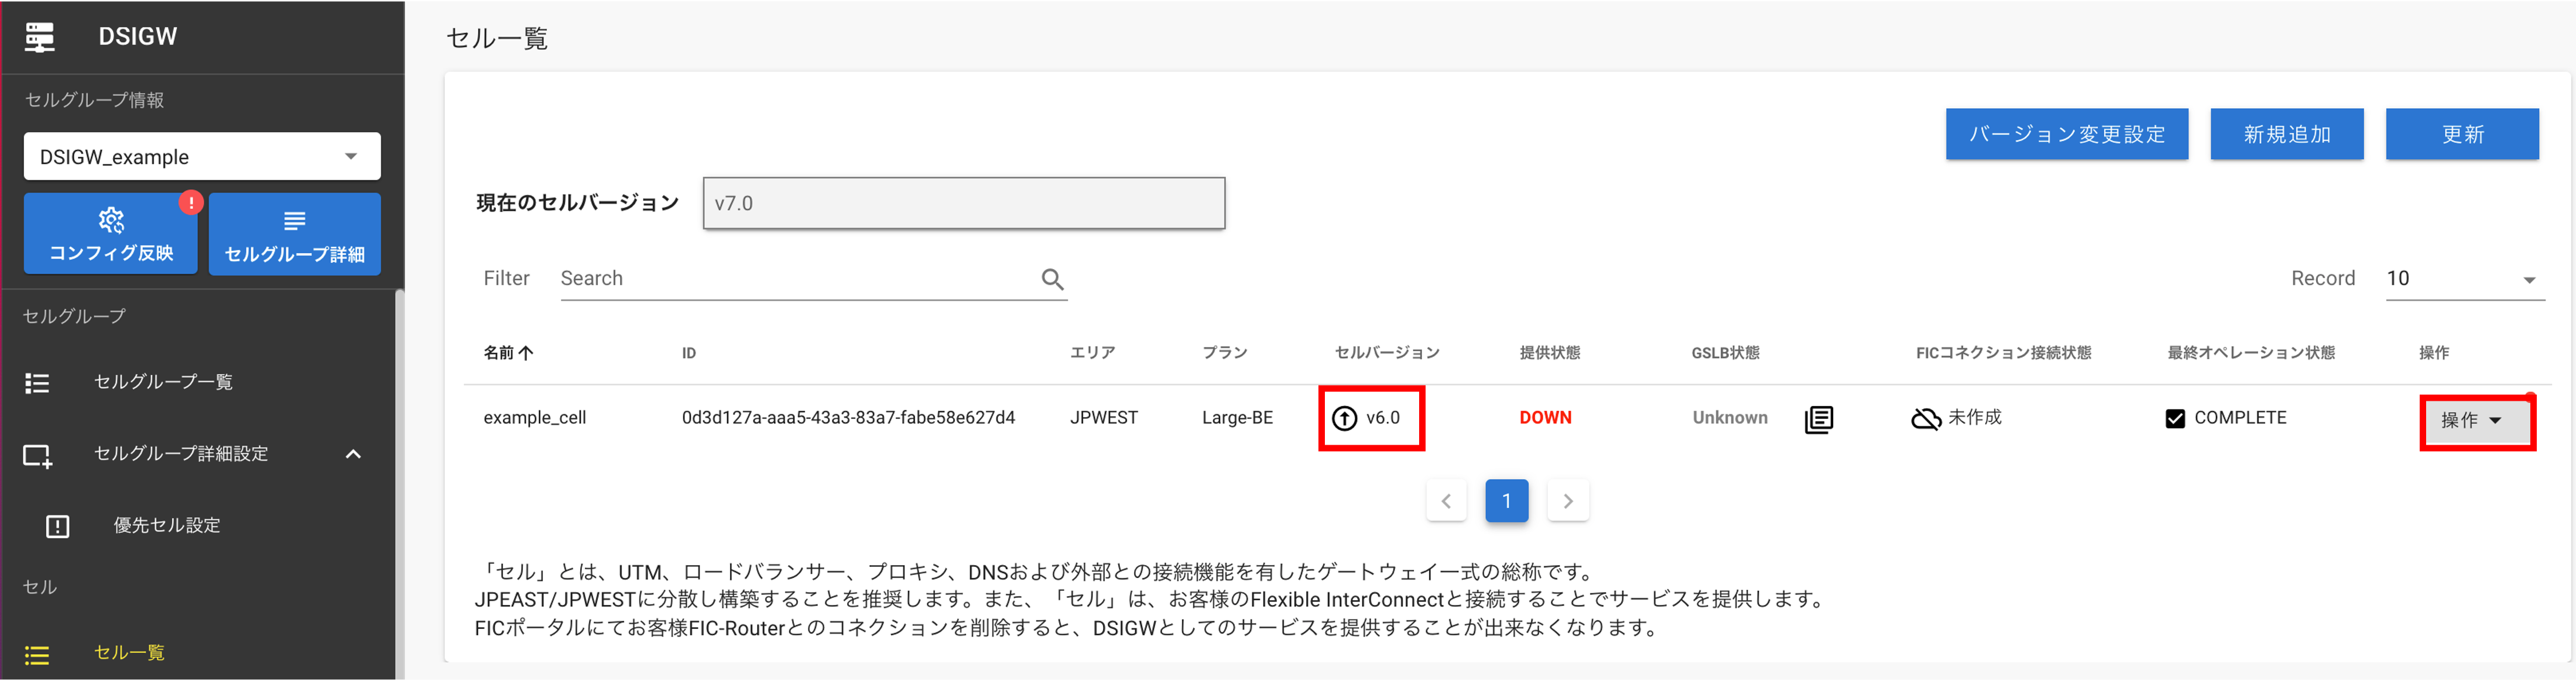The width and height of the screenshot is (2576, 681).
Task: Click the cell ID 0d3d127a-aaa5-43a3-83a7-fabe58e627d4
Action: pos(848,418)
